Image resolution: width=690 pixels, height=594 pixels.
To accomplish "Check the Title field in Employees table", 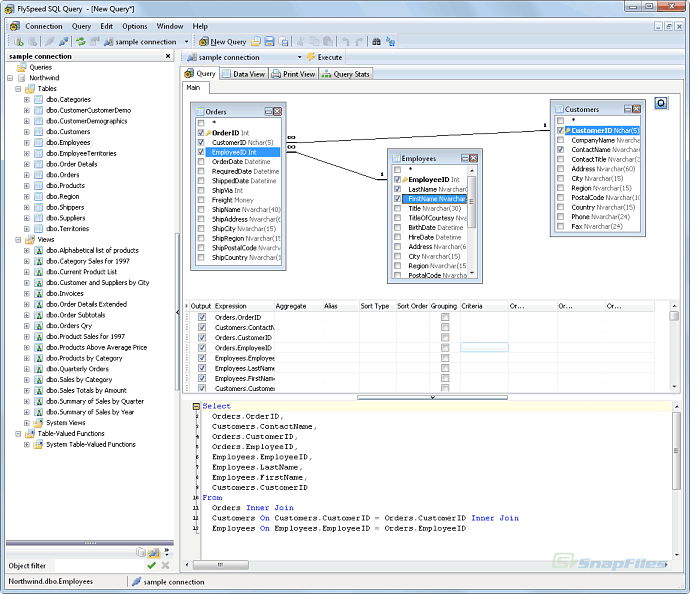I will (x=397, y=209).
